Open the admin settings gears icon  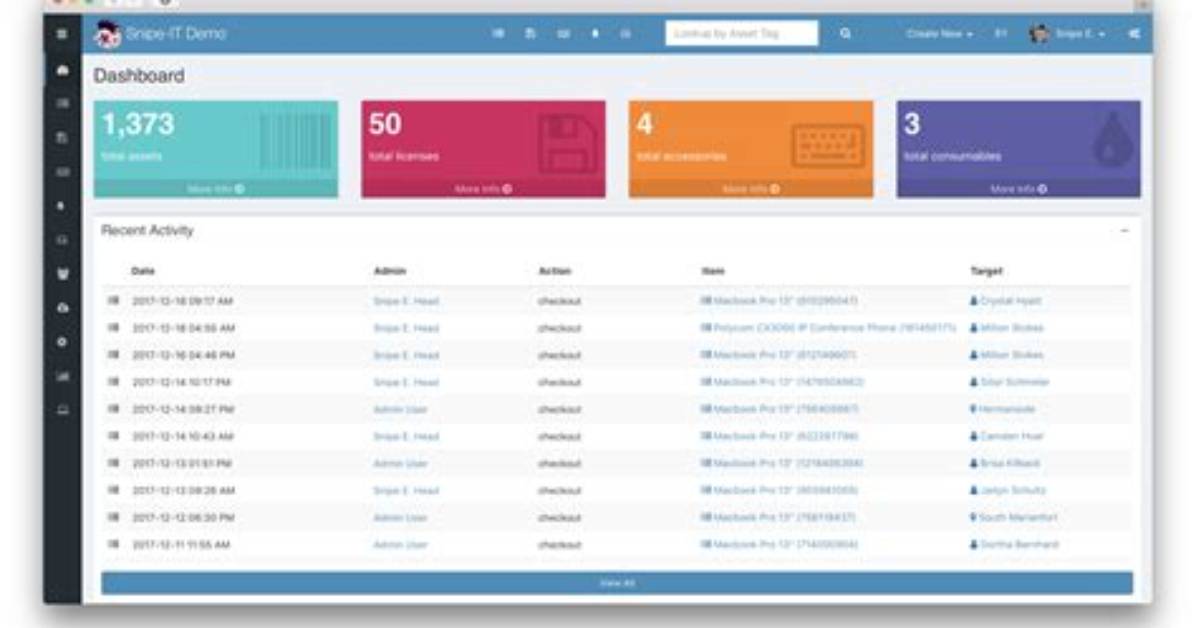point(1134,34)
